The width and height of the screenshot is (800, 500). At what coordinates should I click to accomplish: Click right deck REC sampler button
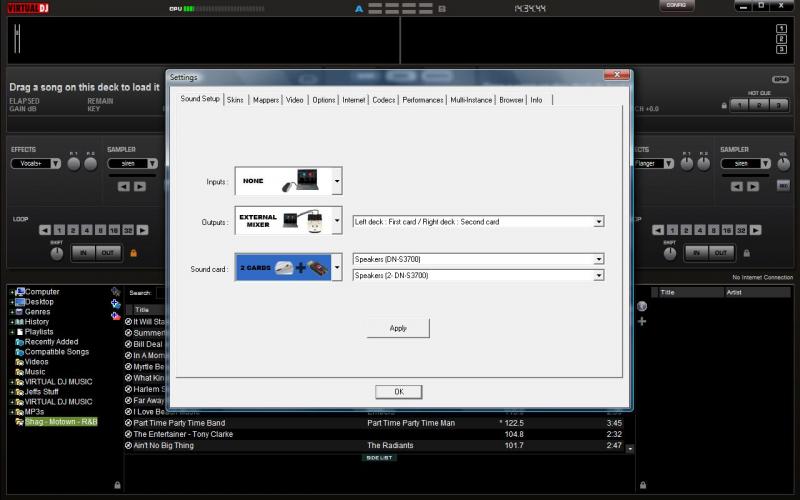coord(783,186)
